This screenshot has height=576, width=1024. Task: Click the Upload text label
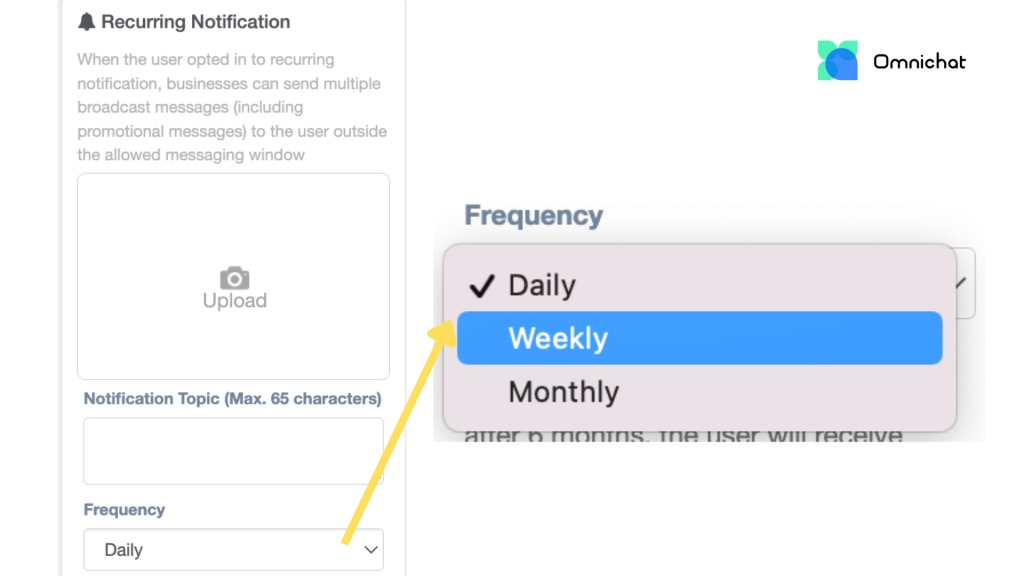(x=234, y=301)
